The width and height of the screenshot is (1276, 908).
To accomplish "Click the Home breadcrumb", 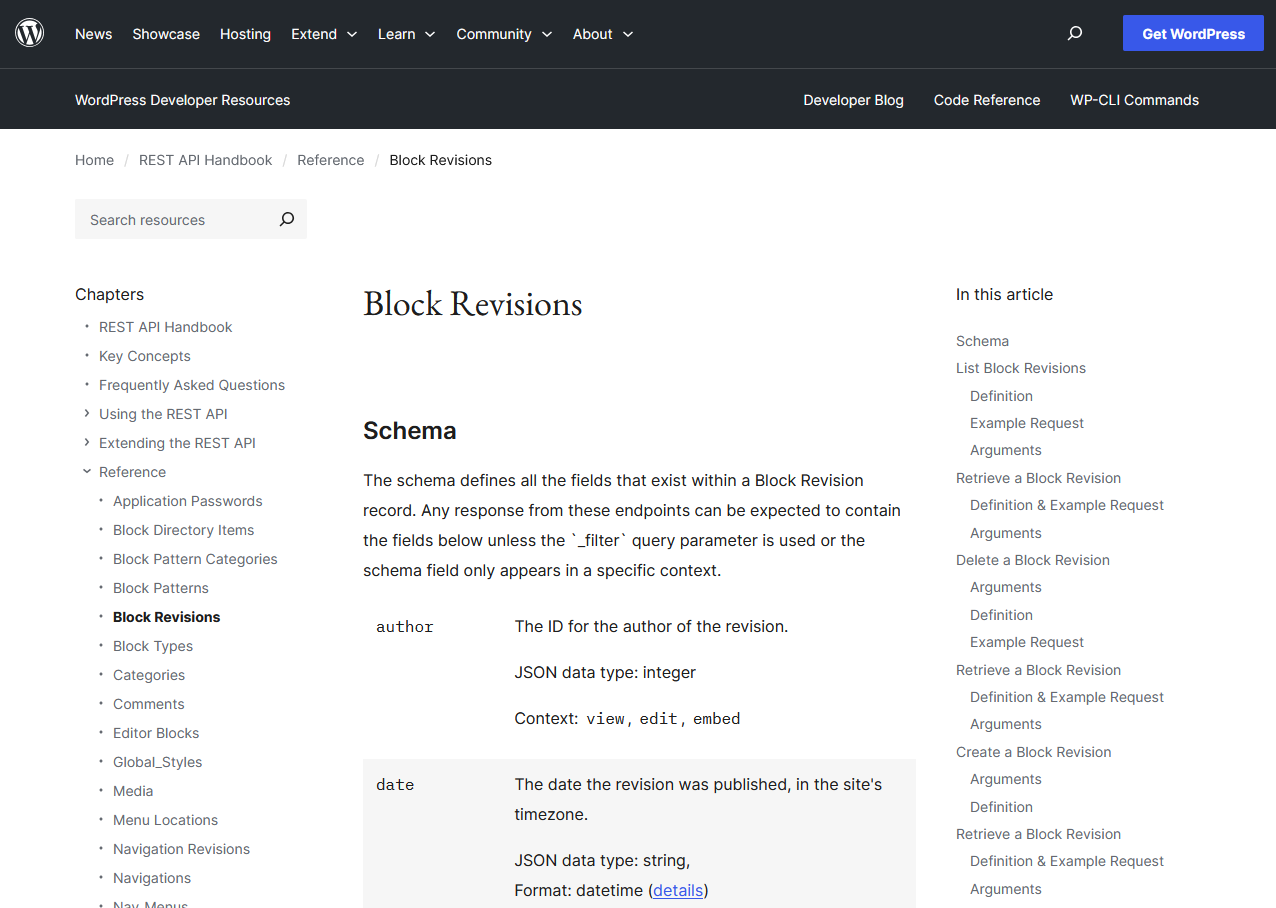I will (x=94, y=160).
